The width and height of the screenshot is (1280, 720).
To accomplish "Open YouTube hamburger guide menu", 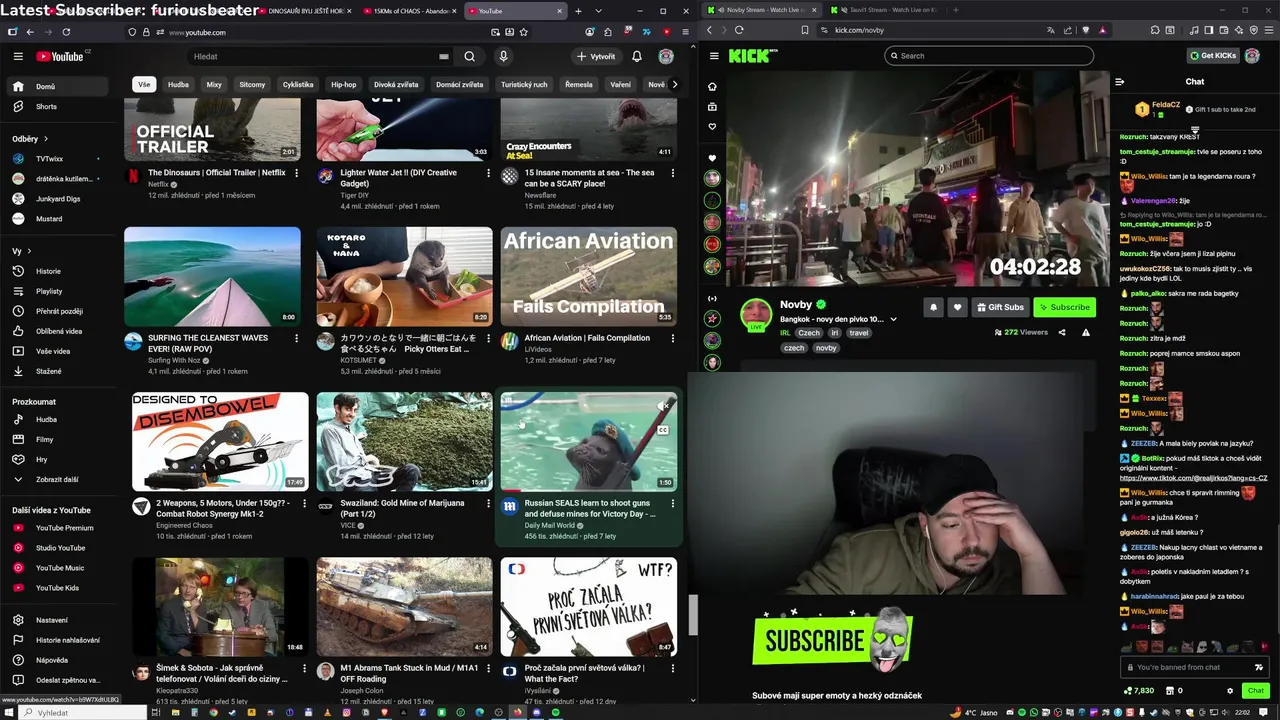I will (x=18, y=56).
